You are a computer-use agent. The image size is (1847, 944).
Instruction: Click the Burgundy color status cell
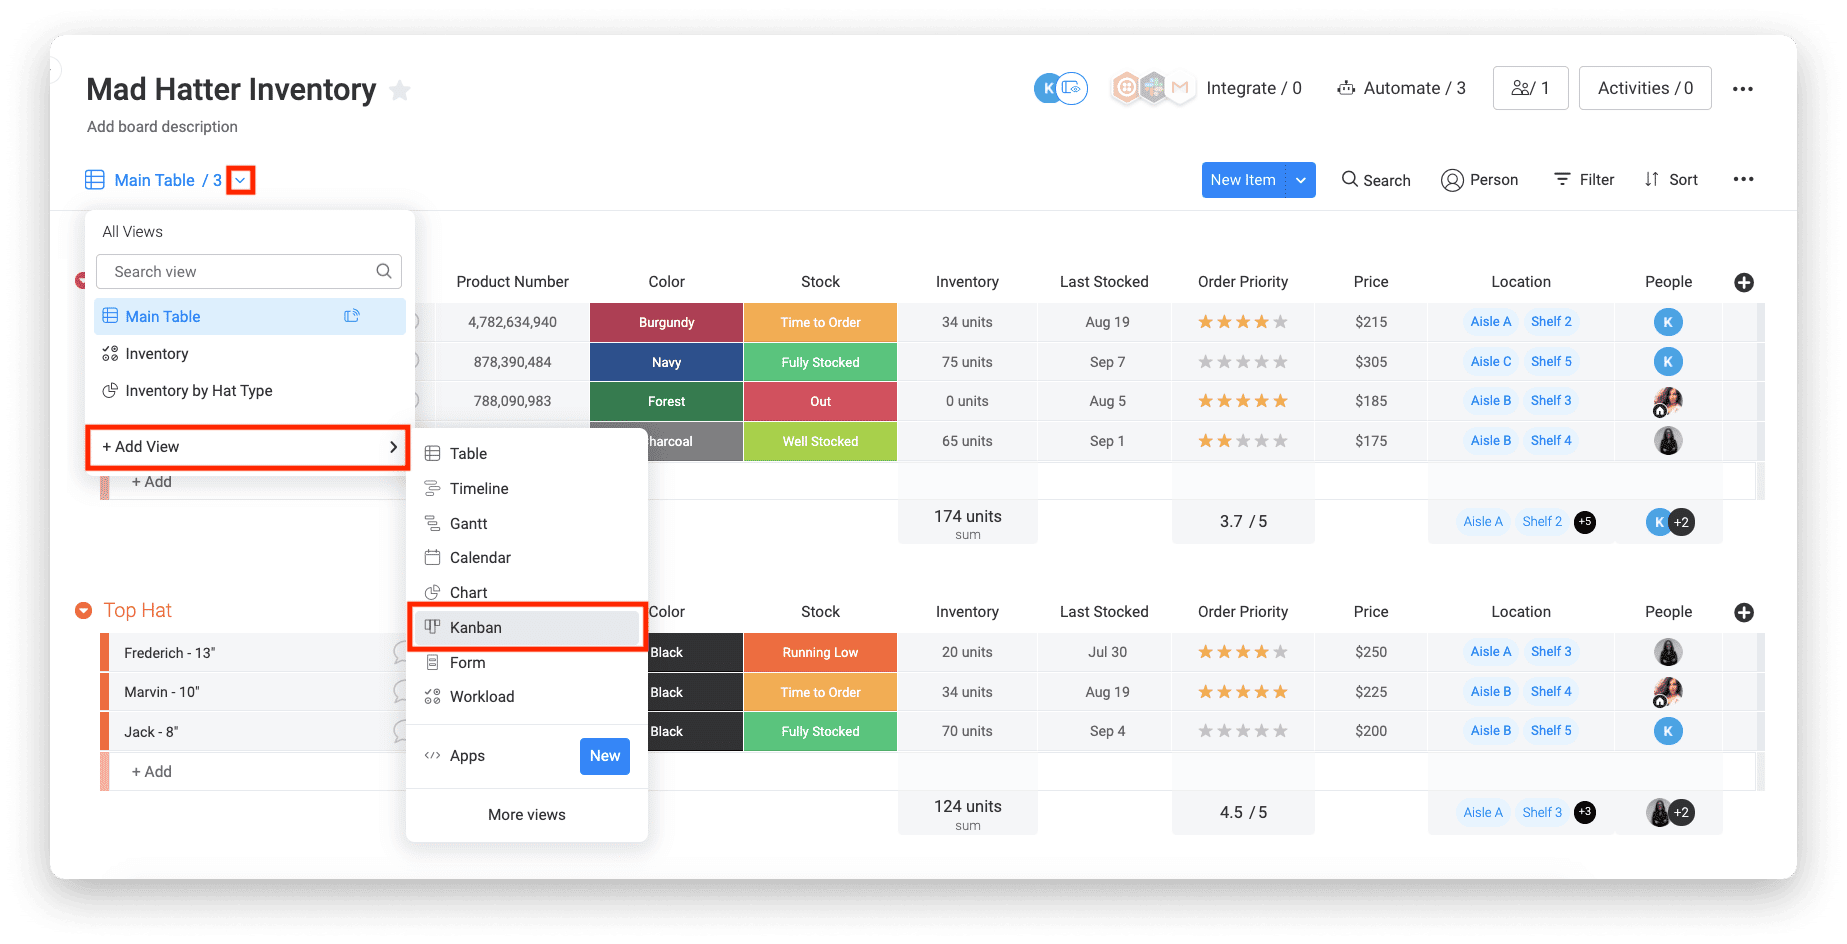point(666,323)
